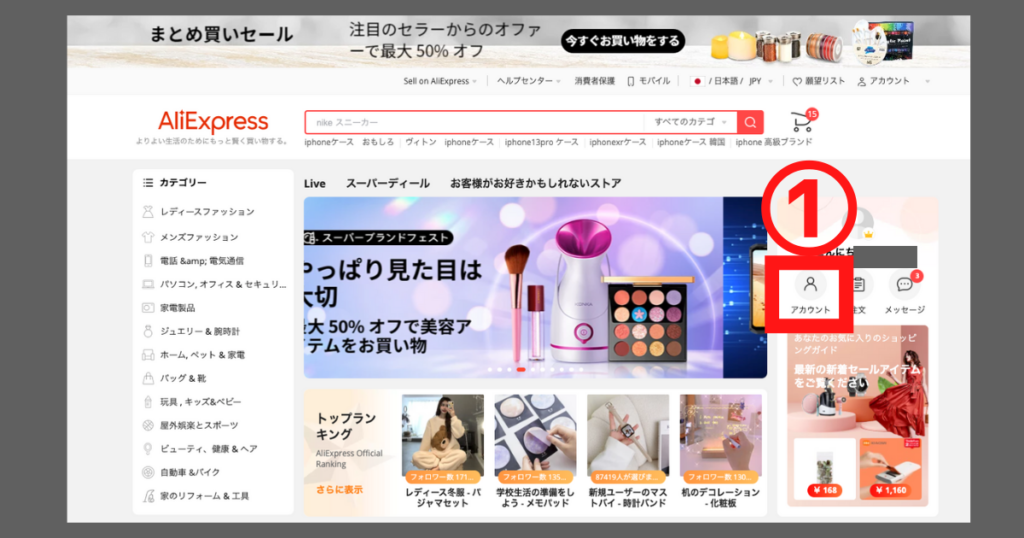The image size is (1024, 538).
Task: Click the メッセージ label
Action: [904, 310]
